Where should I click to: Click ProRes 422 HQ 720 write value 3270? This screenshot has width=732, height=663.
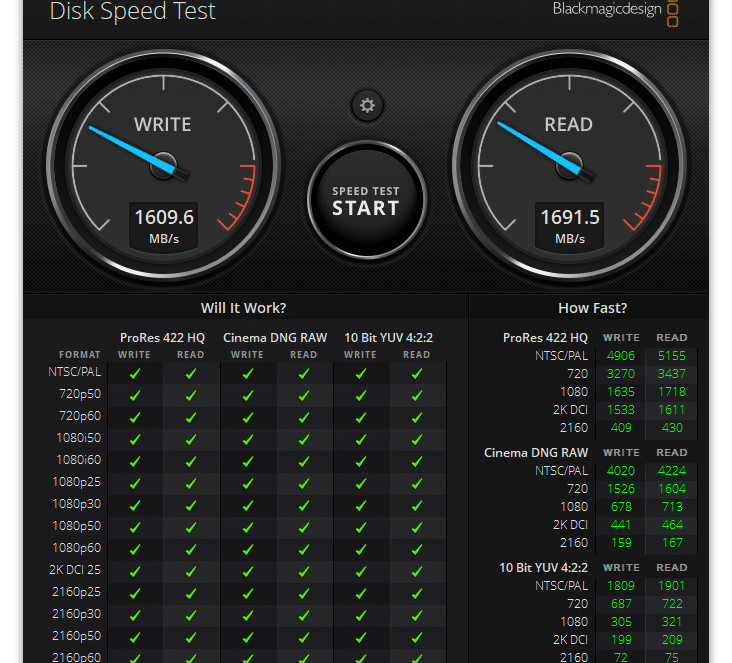[620, 374]
